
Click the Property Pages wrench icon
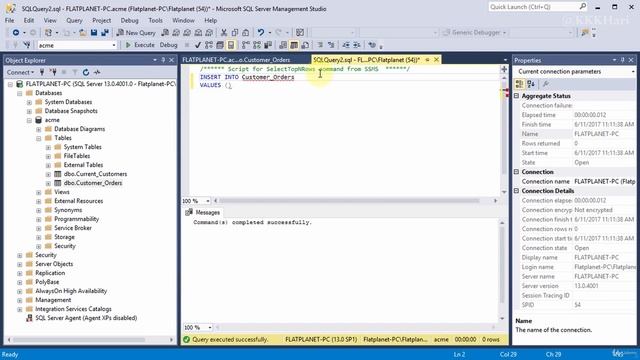point(546,84)
